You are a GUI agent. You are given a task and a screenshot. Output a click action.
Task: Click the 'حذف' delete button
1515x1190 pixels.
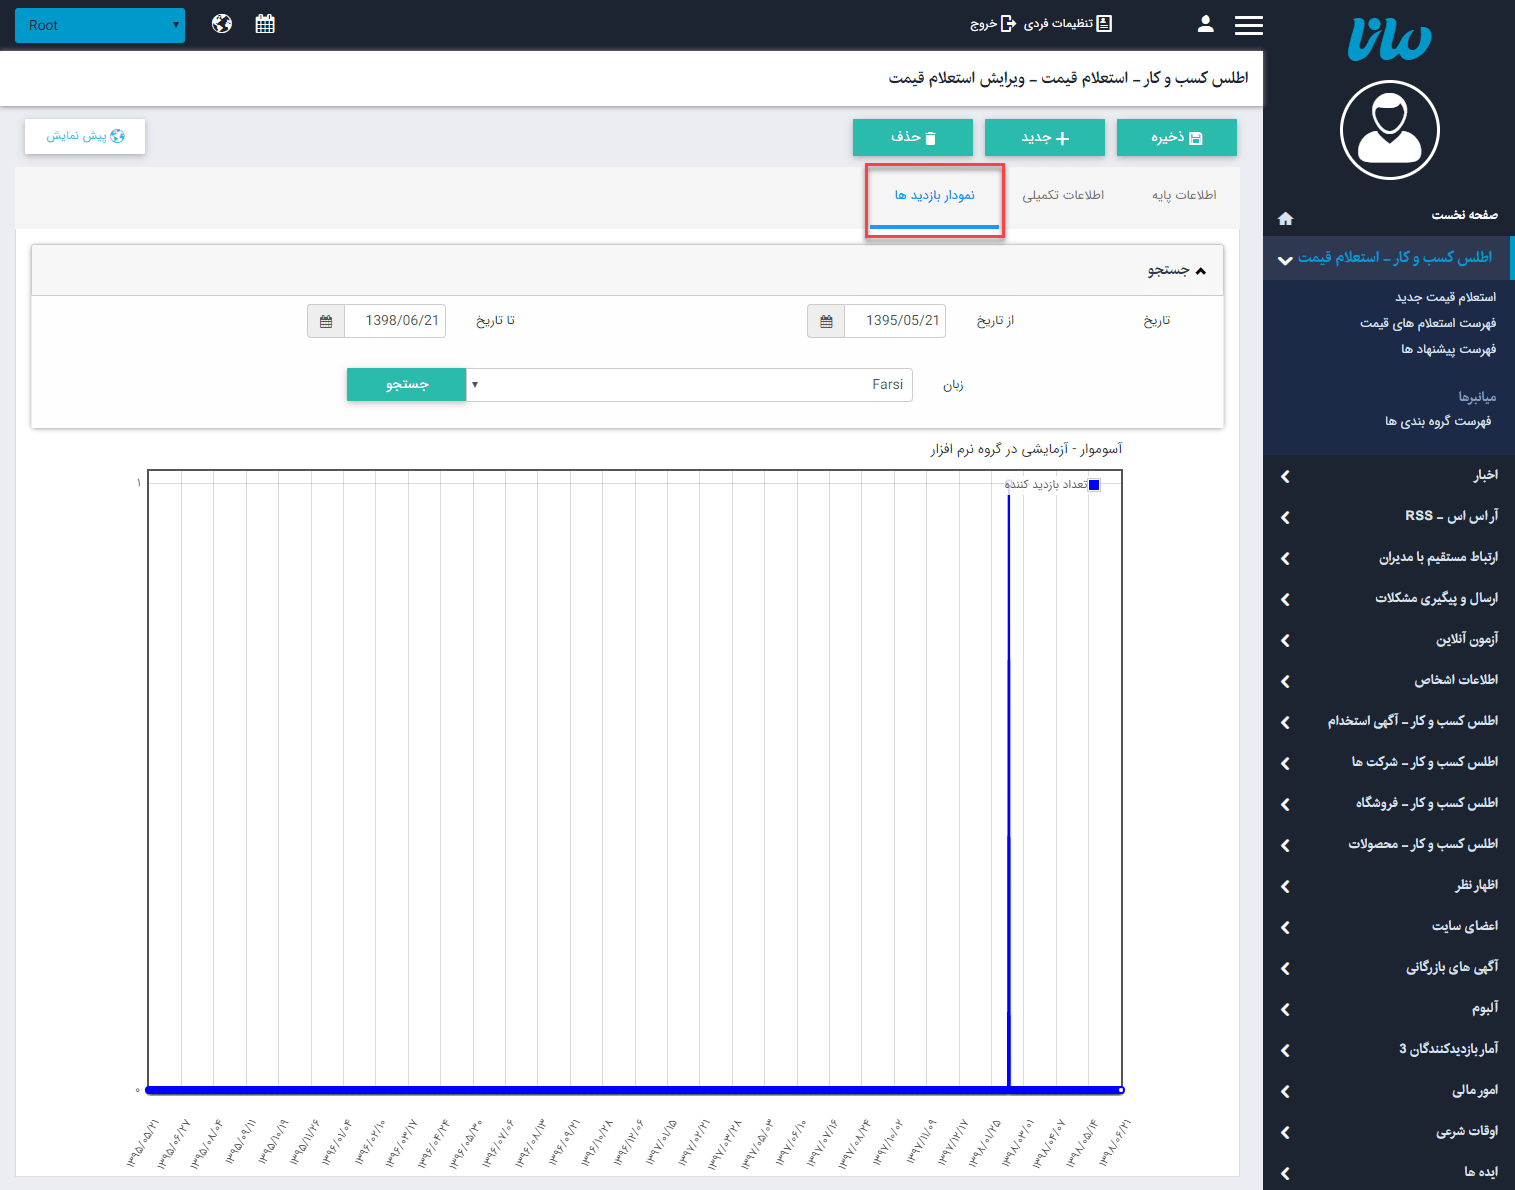[x=912, y=138]
